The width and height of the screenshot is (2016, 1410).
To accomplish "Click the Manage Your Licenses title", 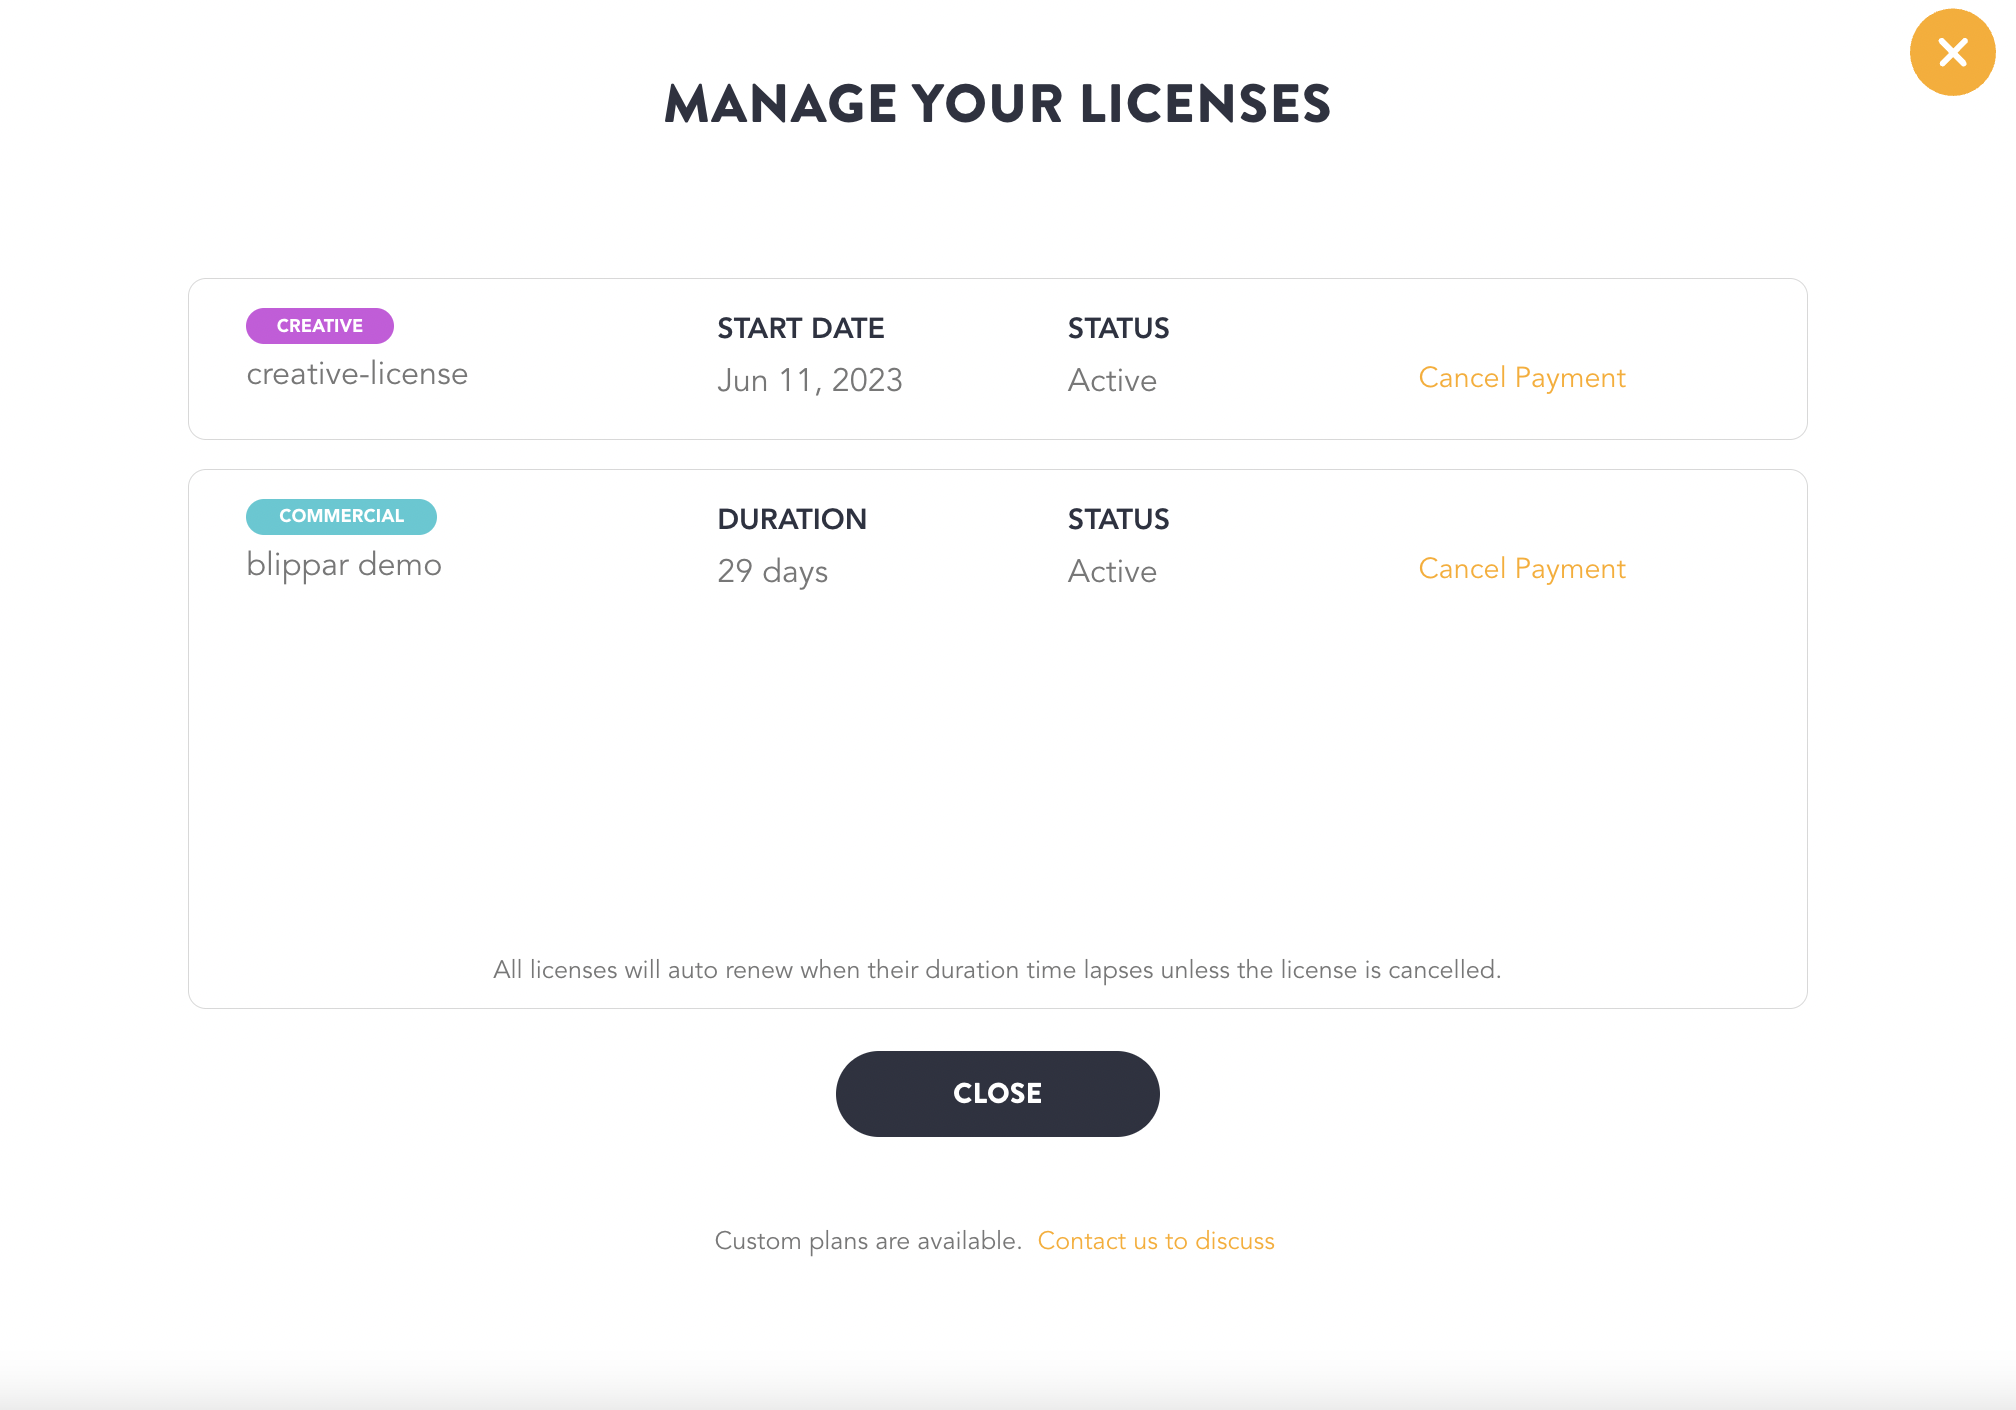I will coord(997,104).
